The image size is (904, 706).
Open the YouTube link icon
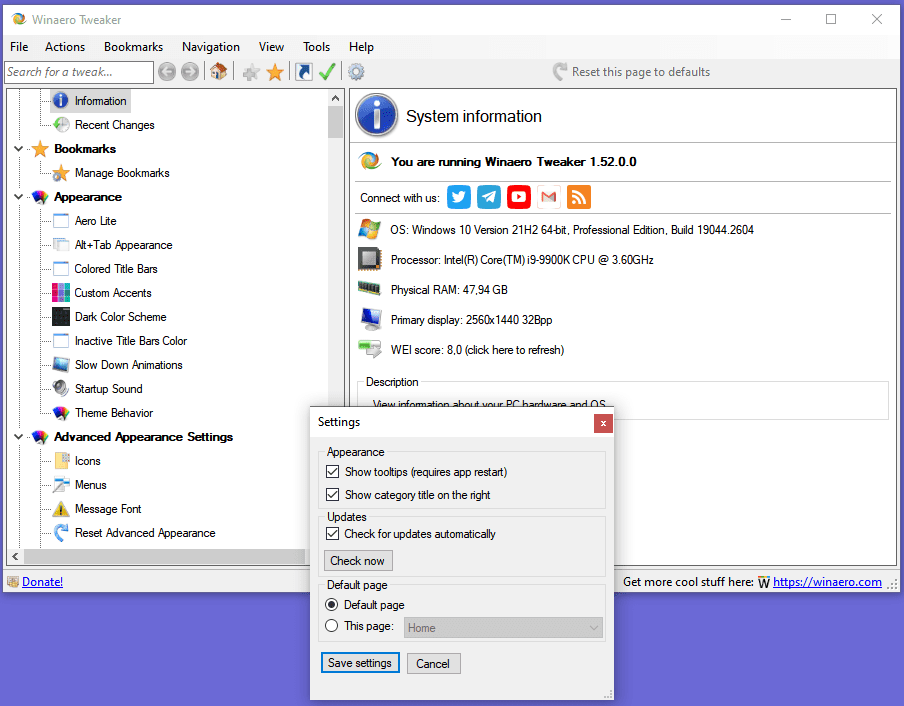tap(518, 197)
